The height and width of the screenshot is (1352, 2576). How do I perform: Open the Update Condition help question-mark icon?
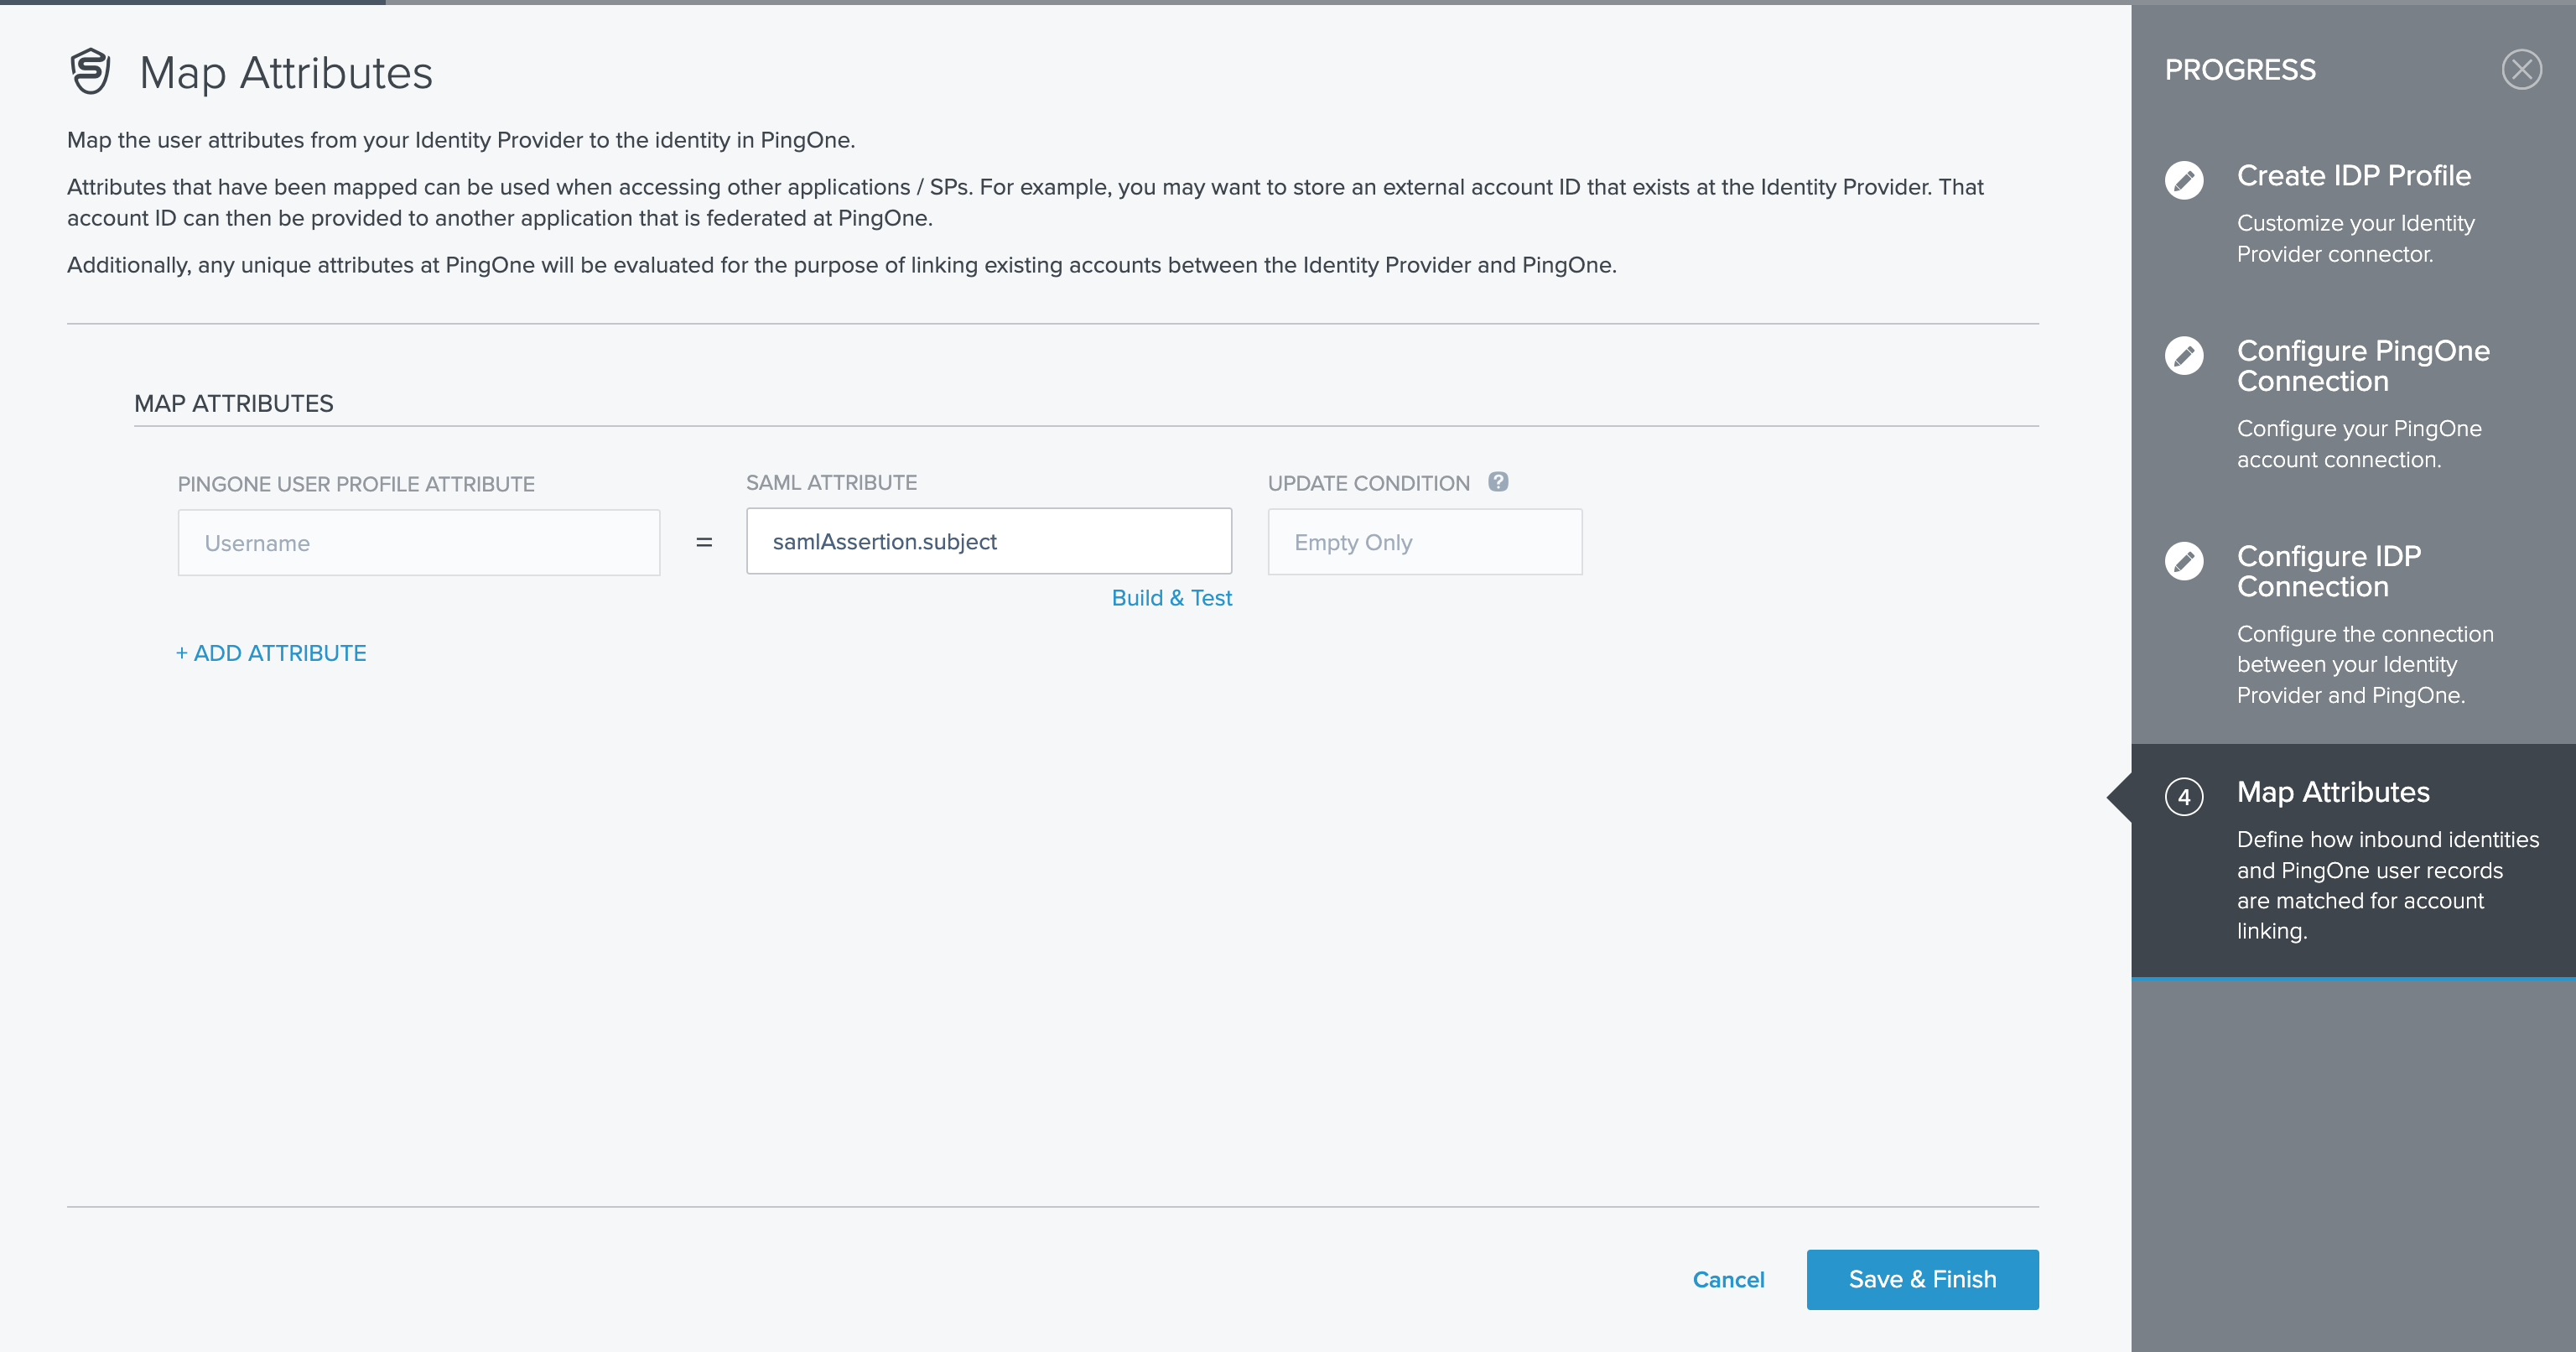tap(1497, 482)
